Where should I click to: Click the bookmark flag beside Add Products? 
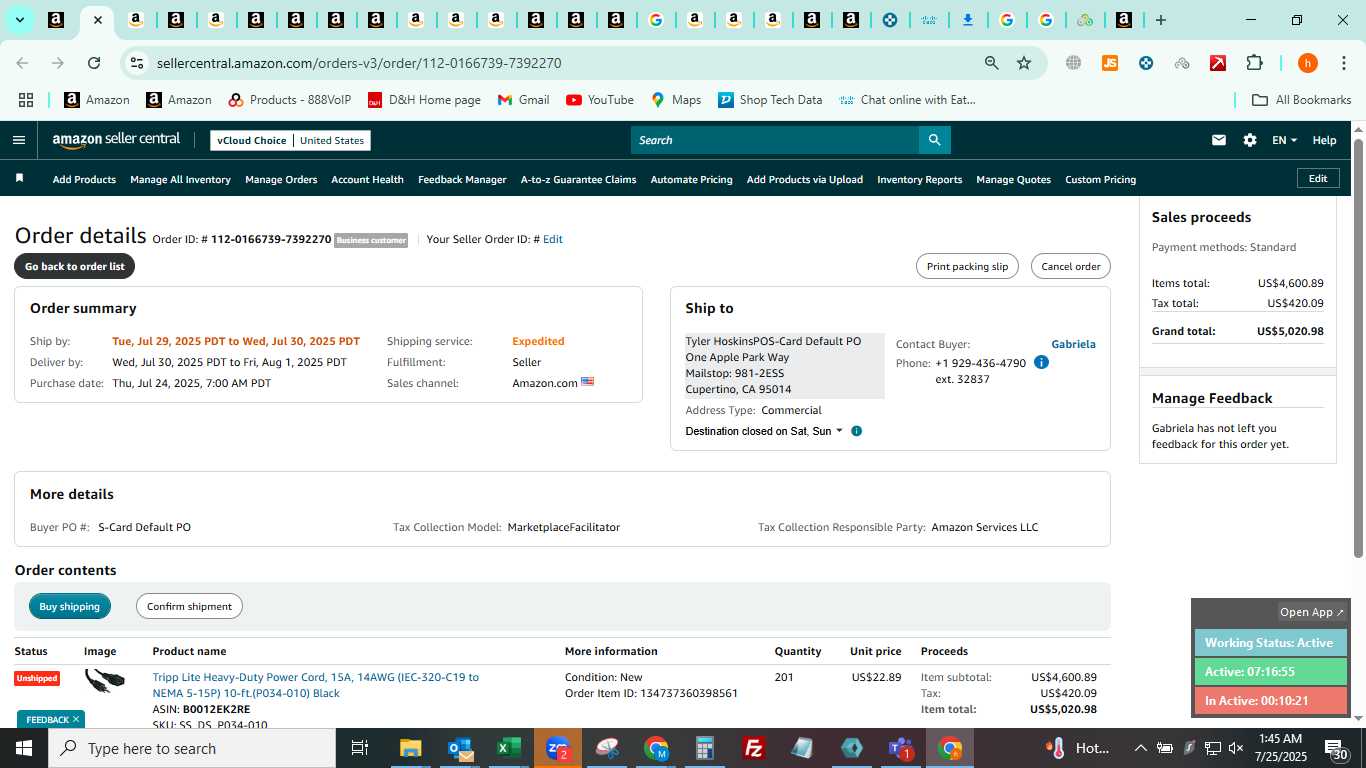click(19, 179)
